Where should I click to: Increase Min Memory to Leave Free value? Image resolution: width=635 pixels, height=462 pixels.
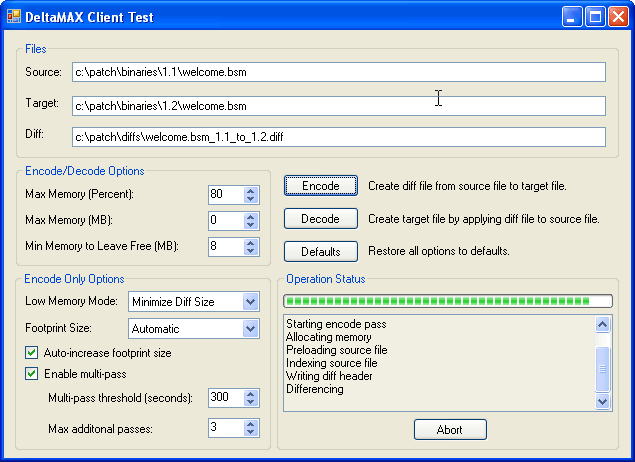click(251, 243)
